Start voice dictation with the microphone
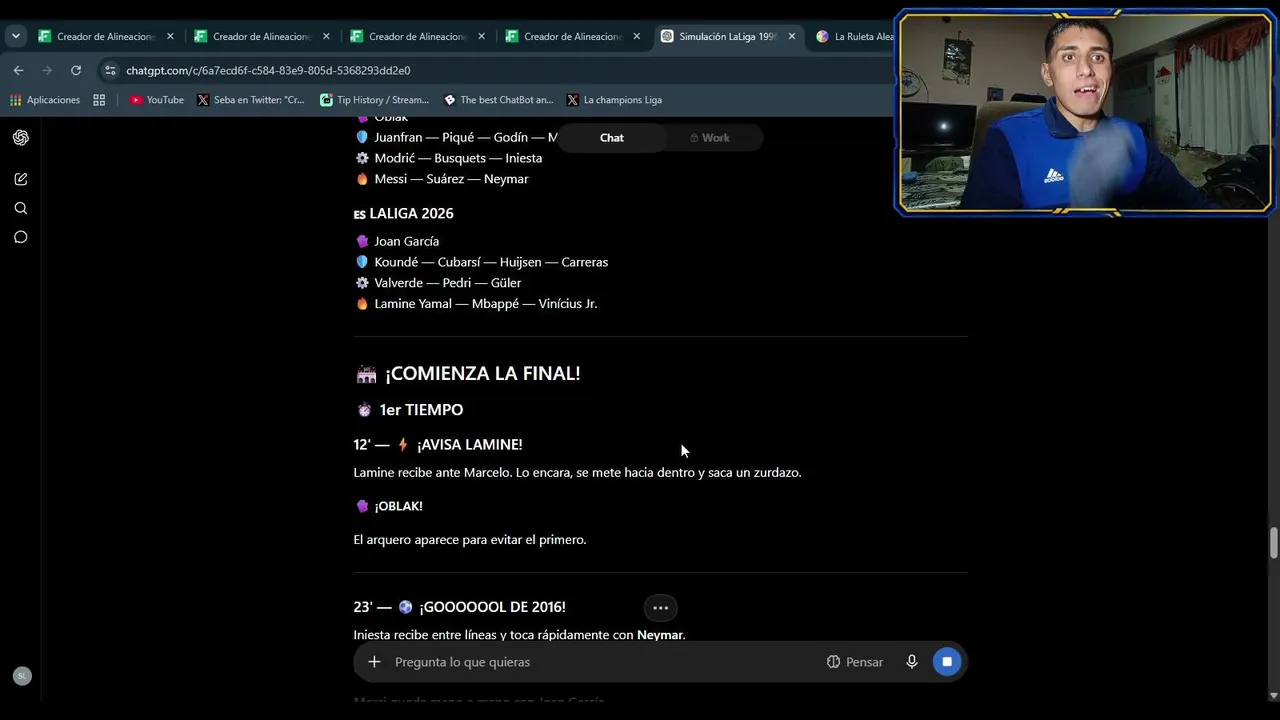 [912, 662]
